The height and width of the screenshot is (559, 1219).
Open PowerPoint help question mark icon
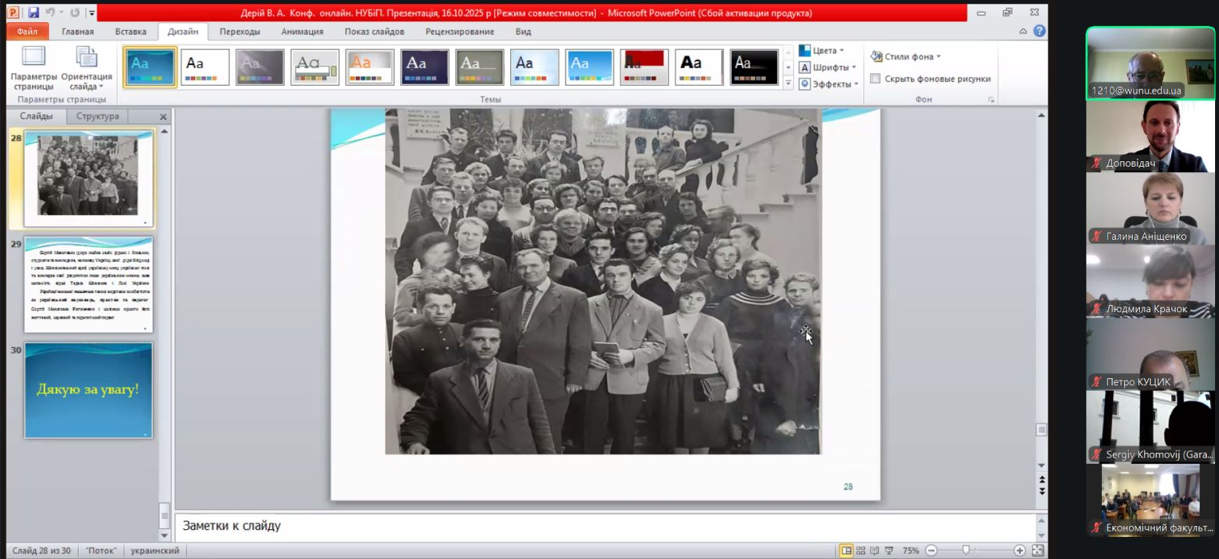click(x=1039, y=31)
